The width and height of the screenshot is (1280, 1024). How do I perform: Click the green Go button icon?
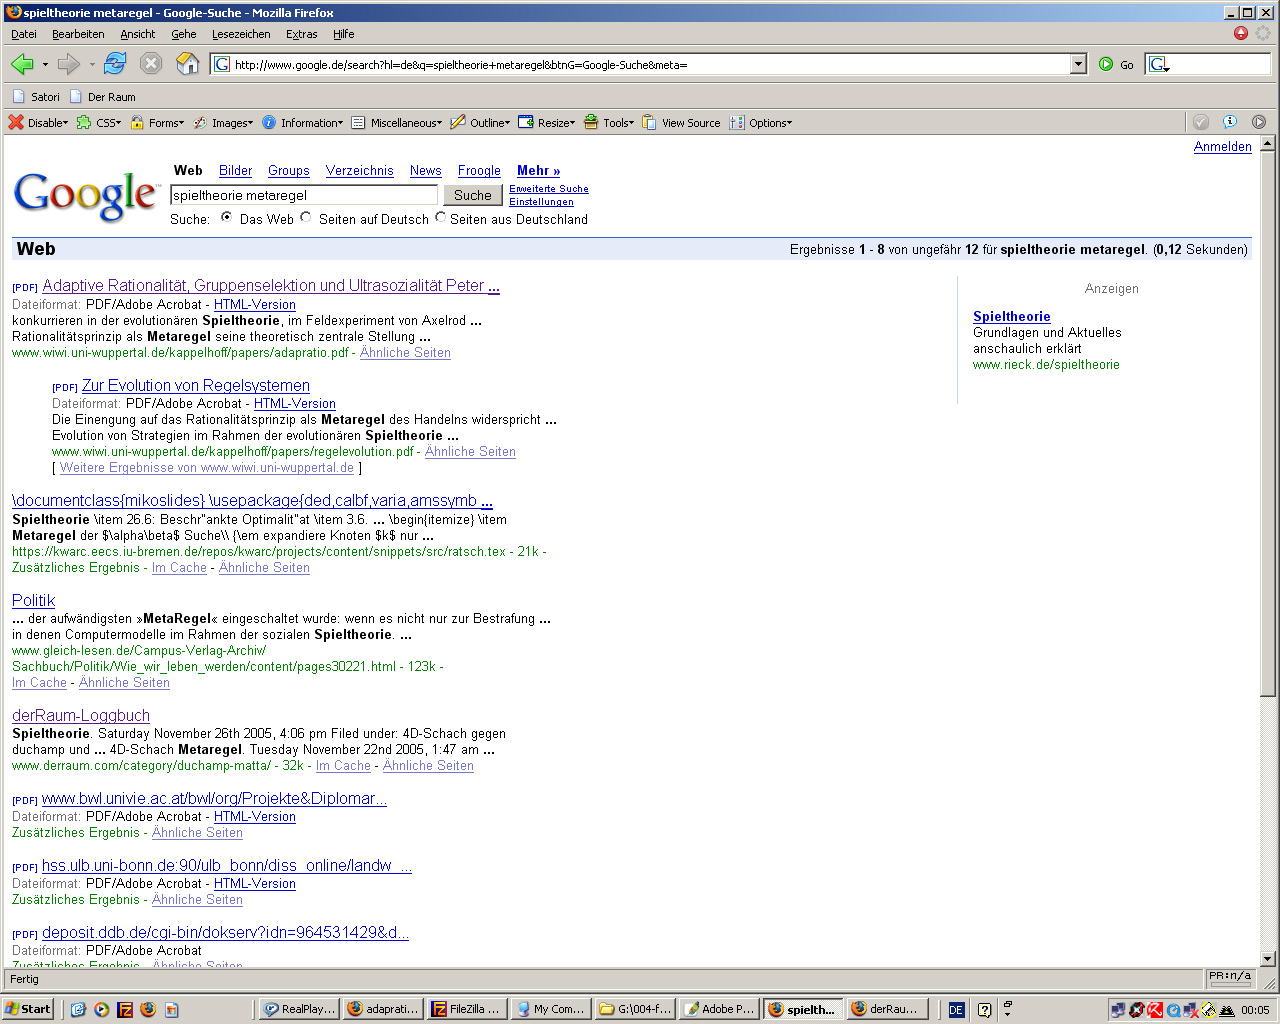click(1106, 64)
